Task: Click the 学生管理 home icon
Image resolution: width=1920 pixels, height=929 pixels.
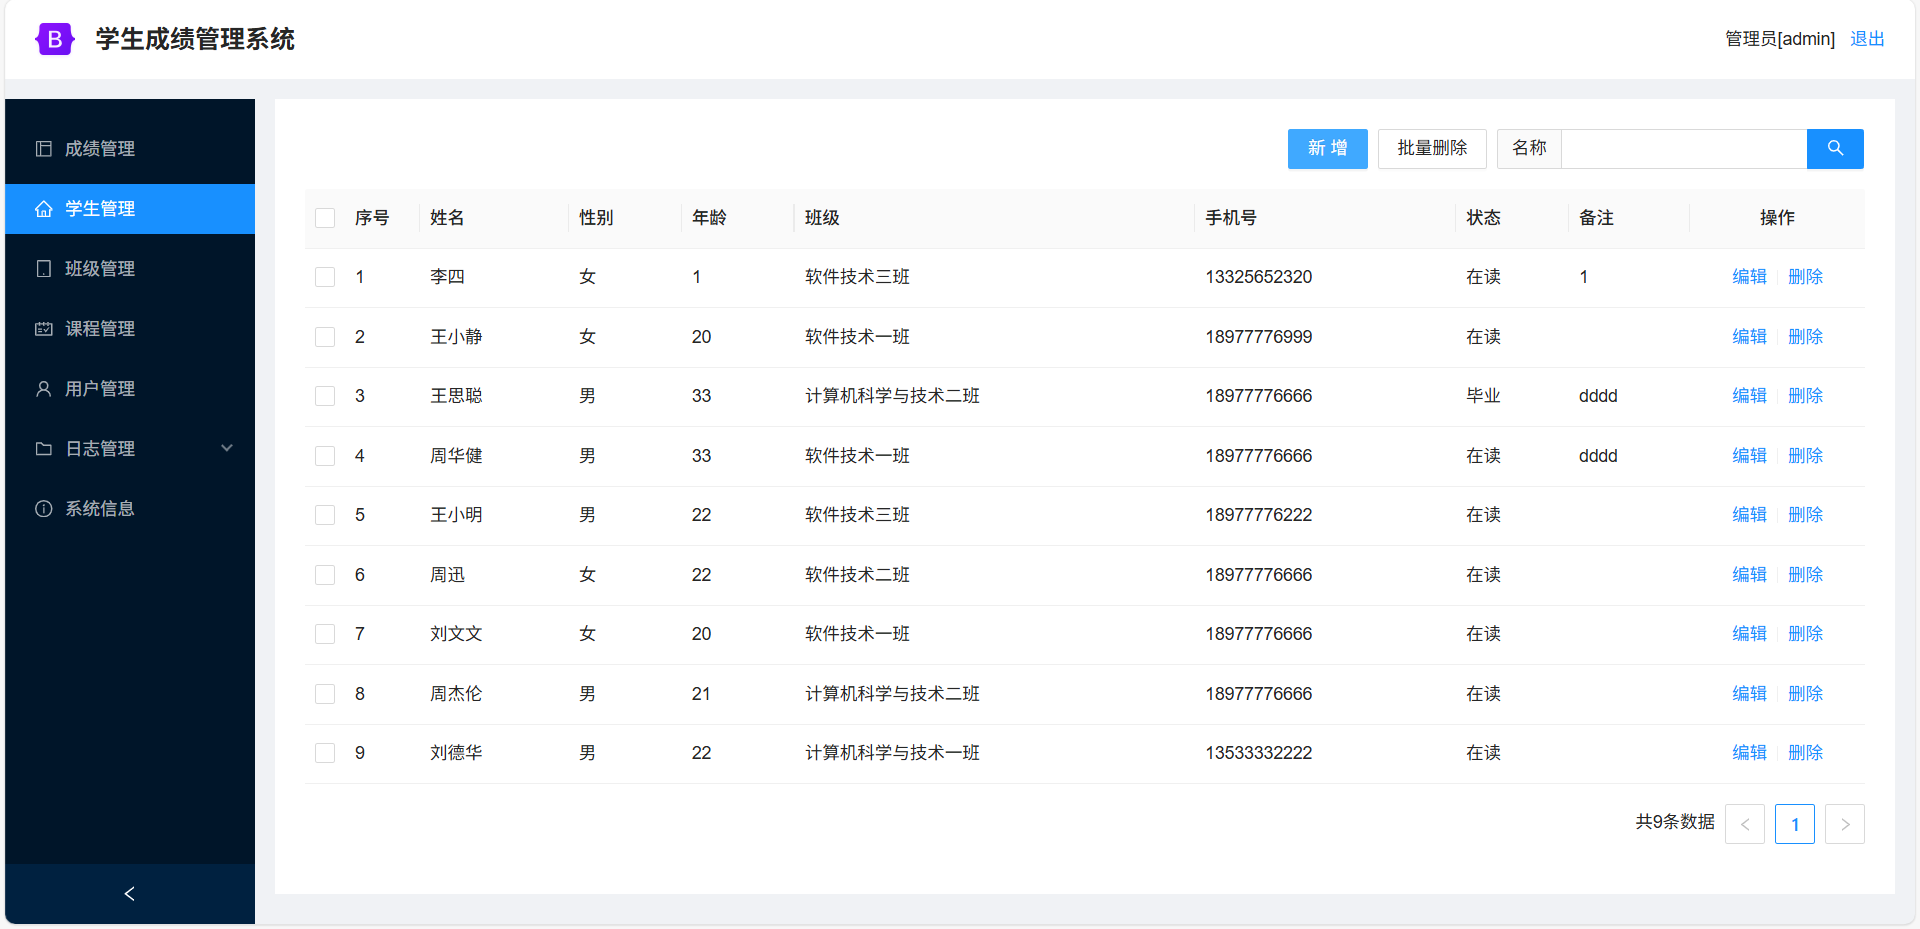Action: 44,209
